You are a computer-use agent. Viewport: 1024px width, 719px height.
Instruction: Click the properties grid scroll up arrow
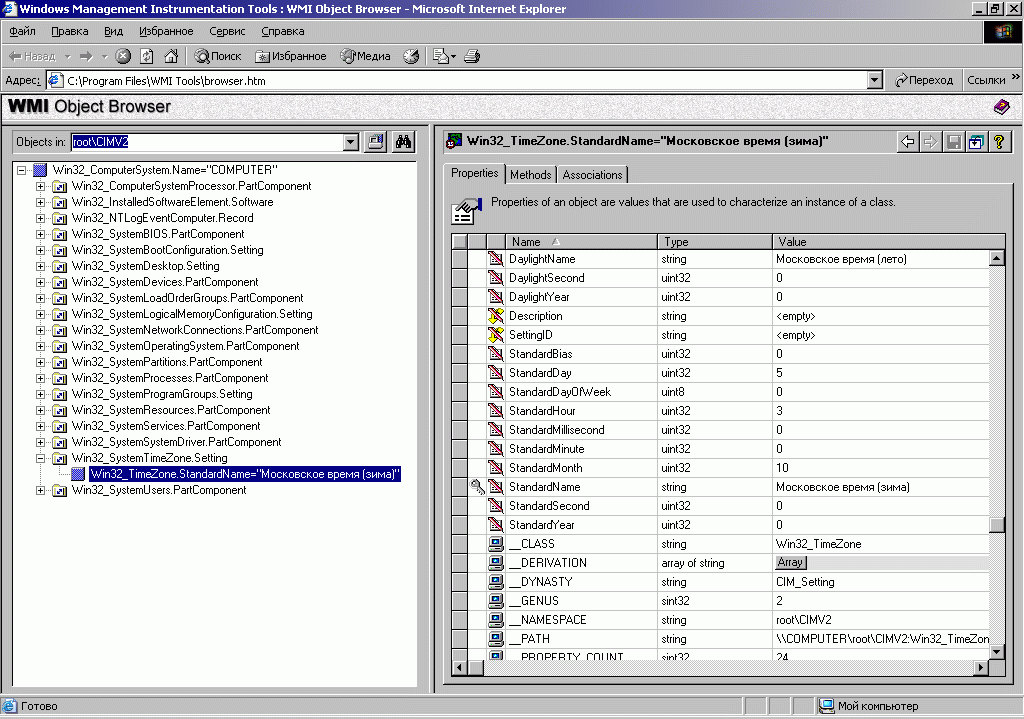[x=997, y=259]
